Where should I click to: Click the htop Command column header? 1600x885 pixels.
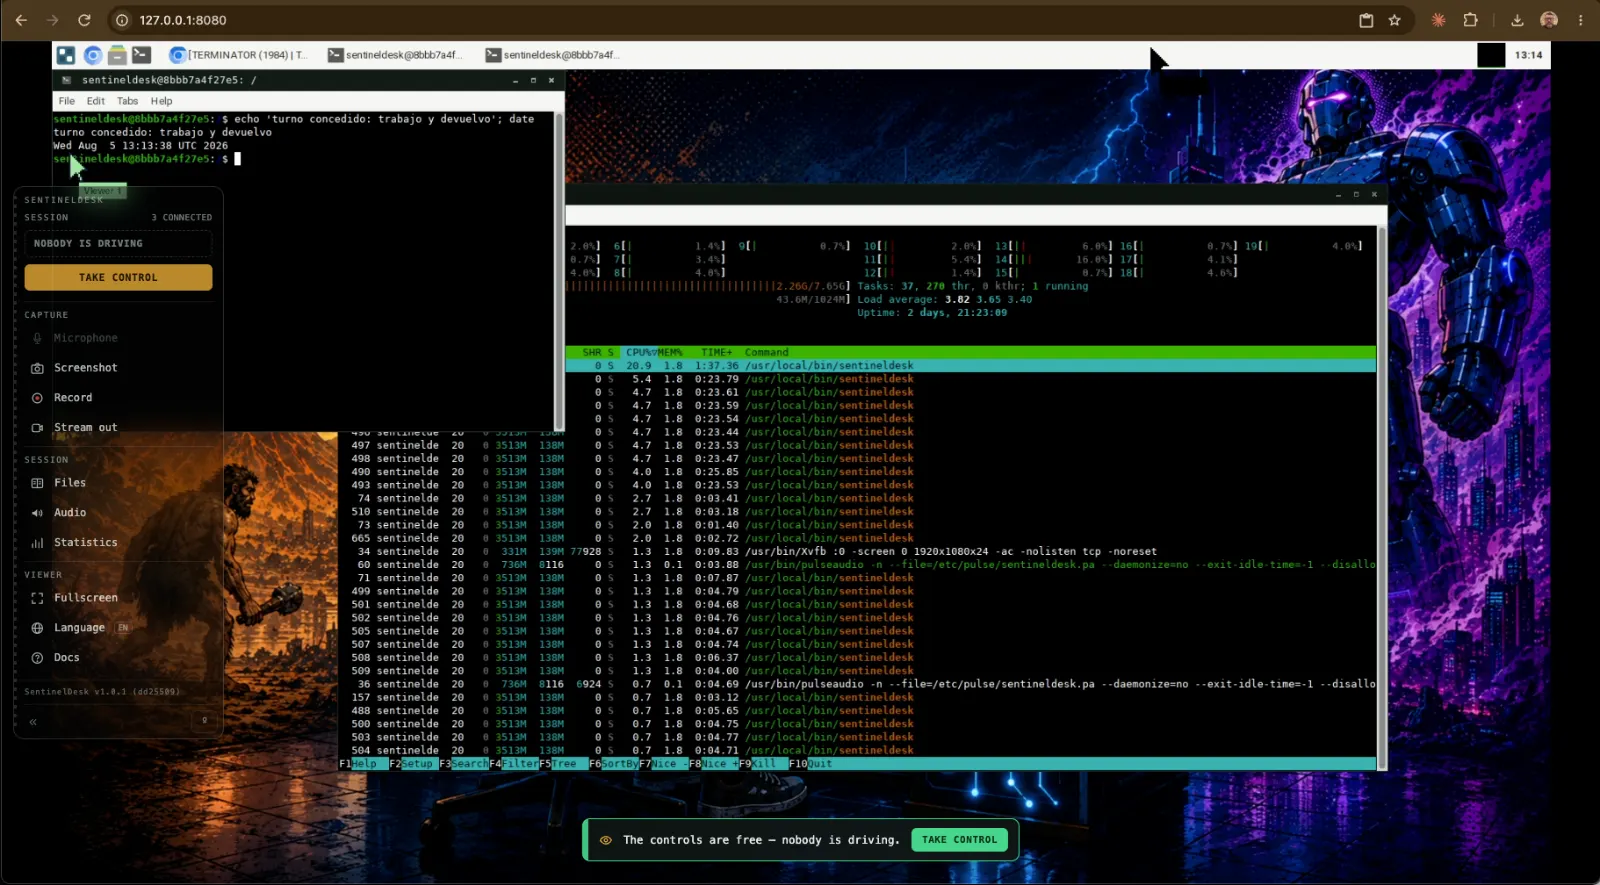[x=767, y=352]
